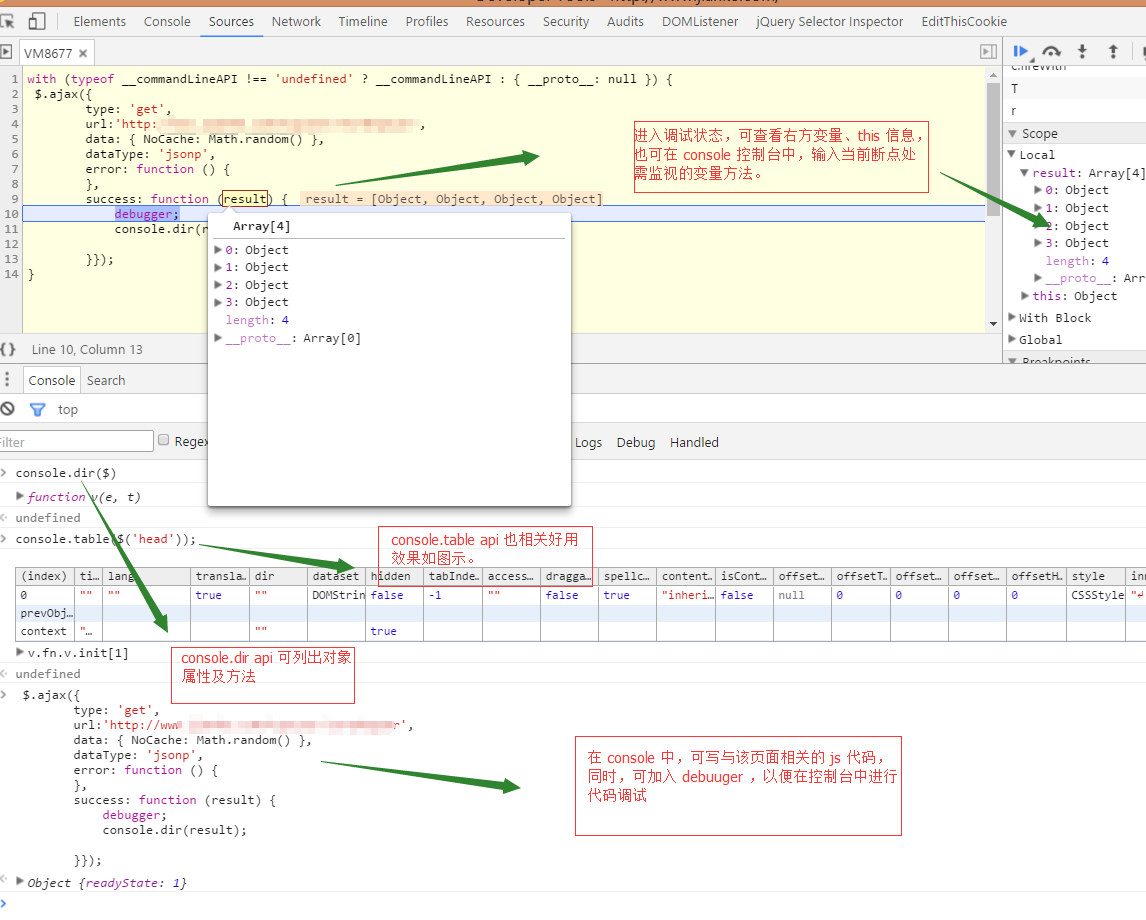
Task: Open the Elements panel tab
Action: coord(99,21)
